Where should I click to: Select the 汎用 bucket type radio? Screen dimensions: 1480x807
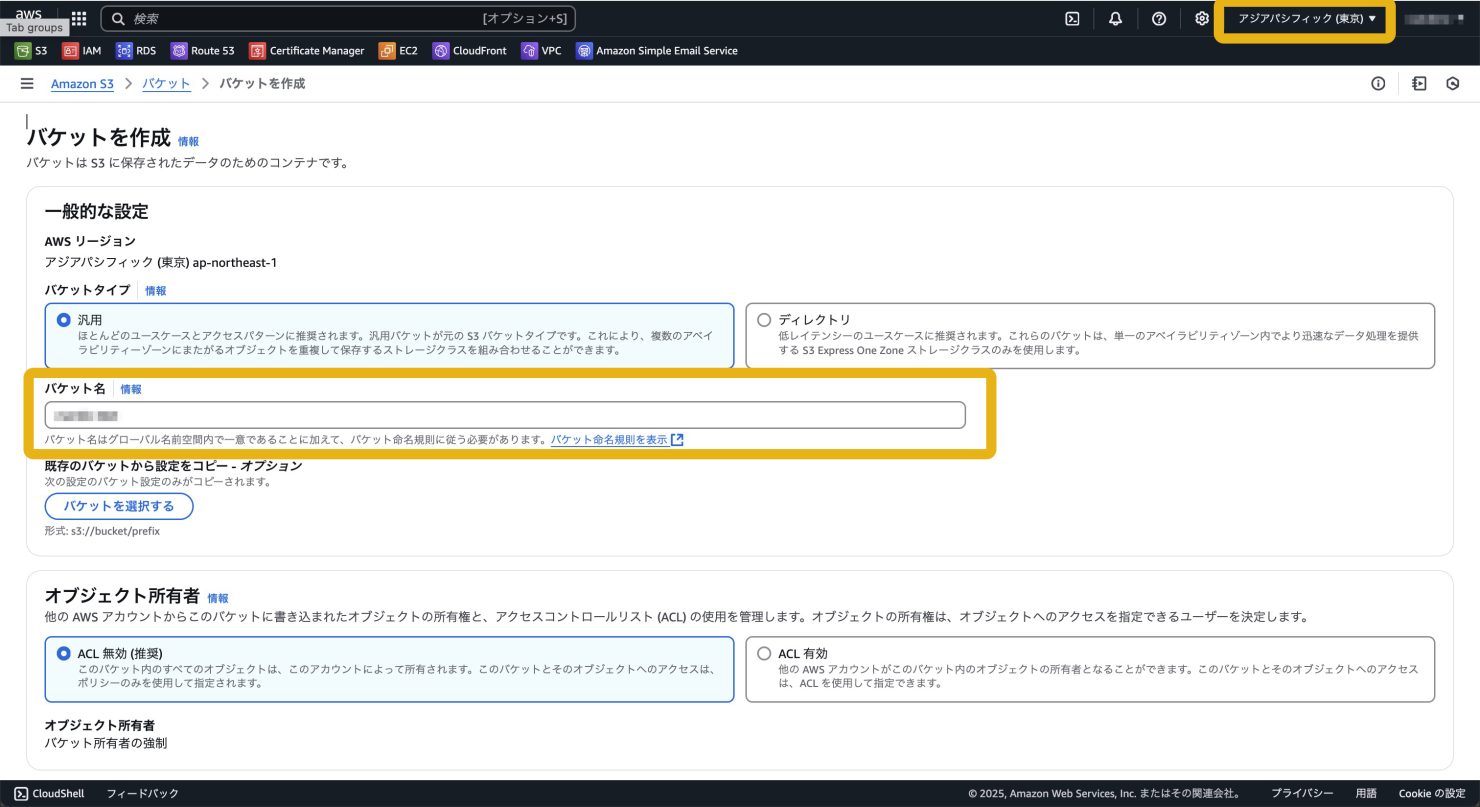[x=64, y=320]
